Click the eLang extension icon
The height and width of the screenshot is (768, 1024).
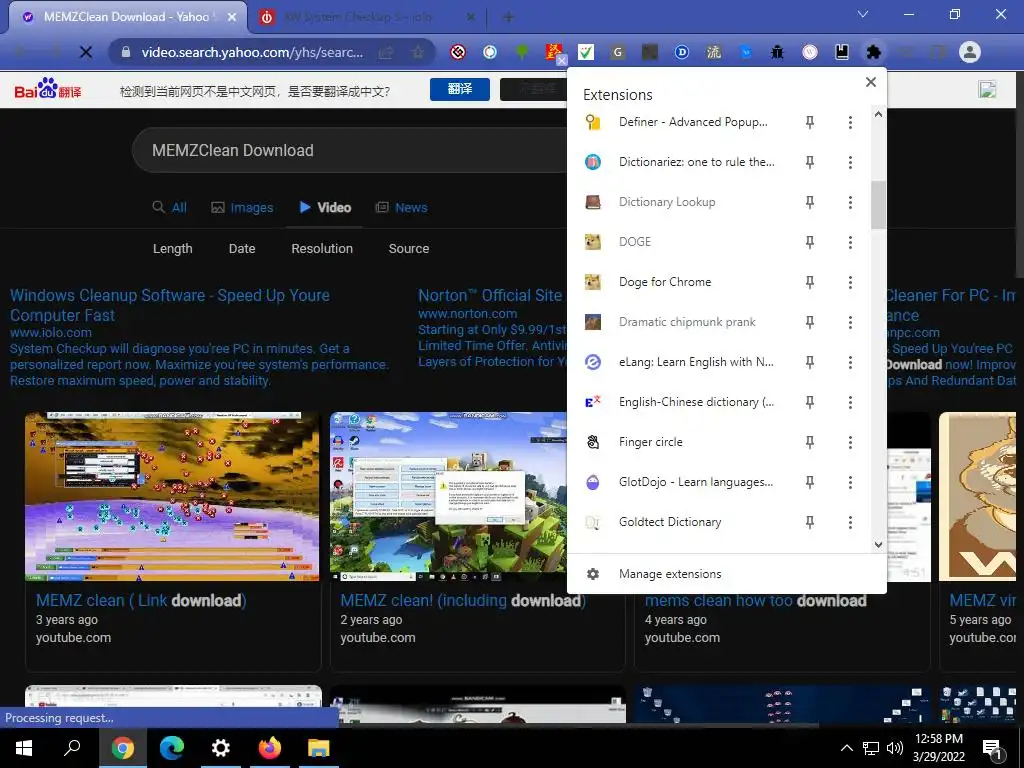click(593, 362)
